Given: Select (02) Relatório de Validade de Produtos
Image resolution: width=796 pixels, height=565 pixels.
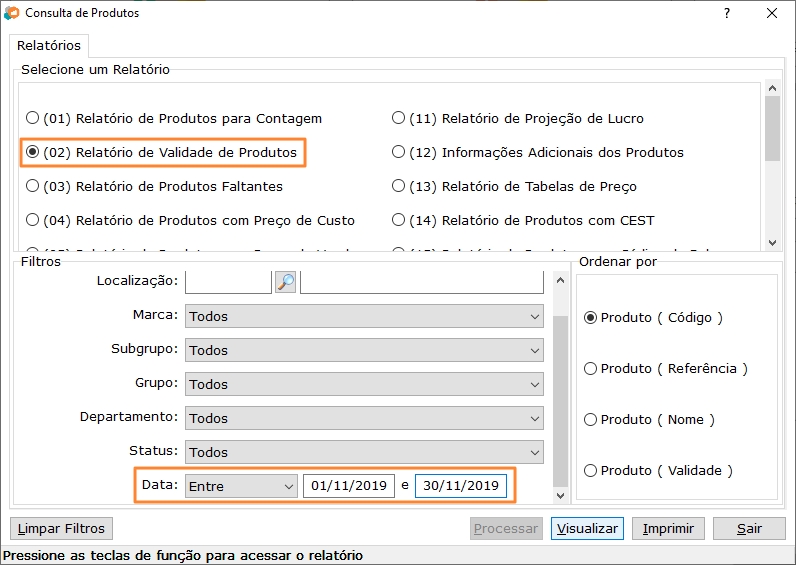Looking at the screenshot, I should coord(161,152).
